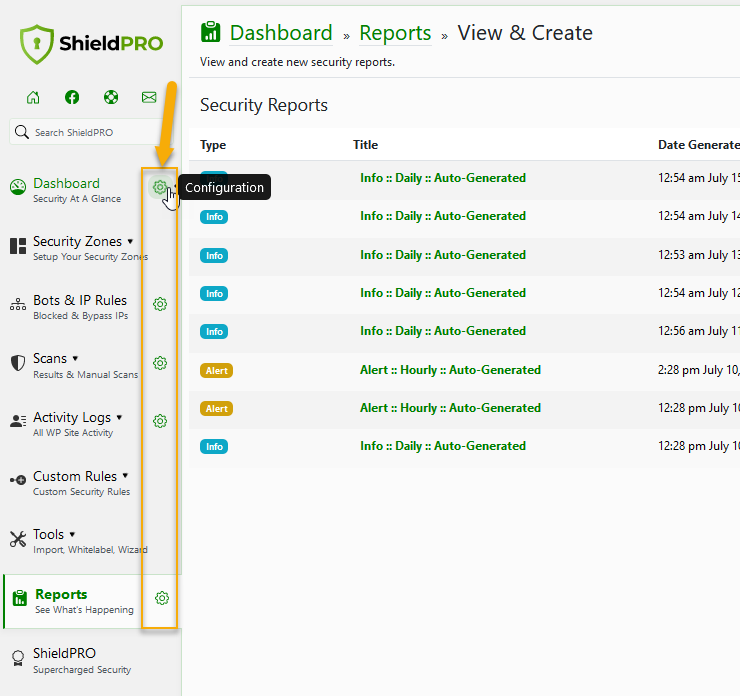Click the breadcrumb reports clipboard icon
740x696 pixels.
pyautogui.click(x=210, y=32)
